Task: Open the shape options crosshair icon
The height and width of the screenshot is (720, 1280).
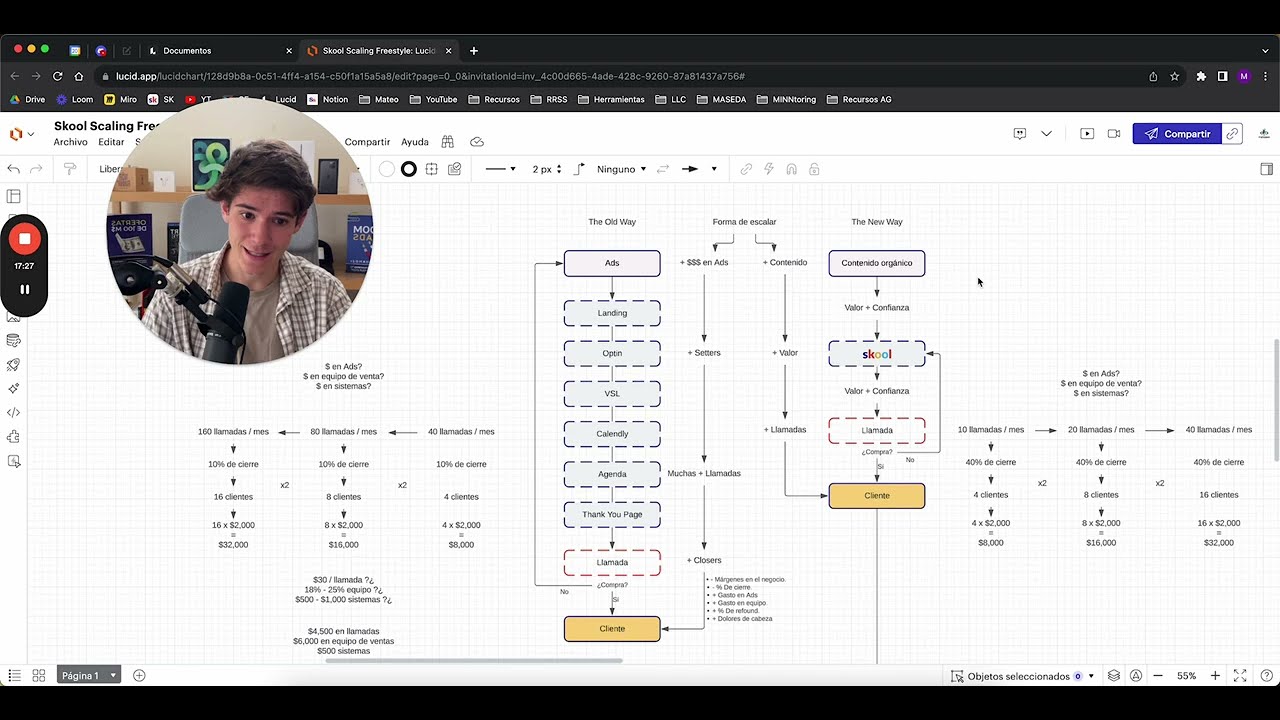Action: (x=432, y=169)
